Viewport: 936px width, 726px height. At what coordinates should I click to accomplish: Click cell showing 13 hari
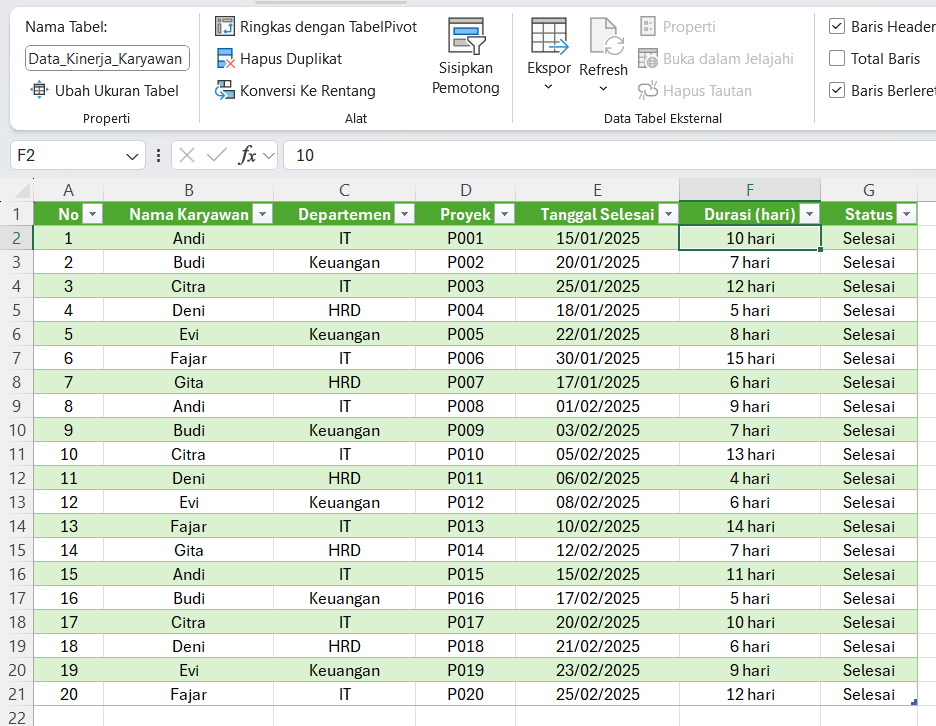coord(750,454)
